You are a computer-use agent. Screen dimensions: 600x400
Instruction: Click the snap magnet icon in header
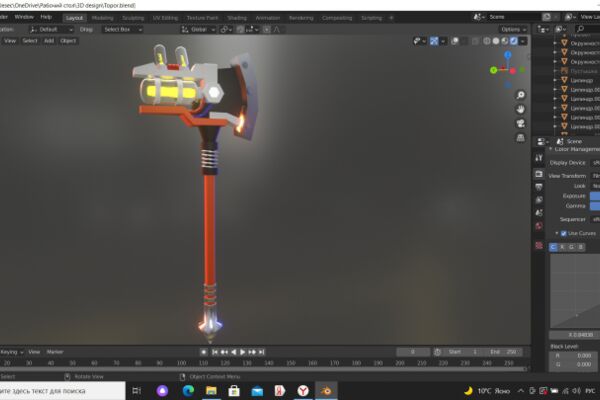[x=240, y=29]
